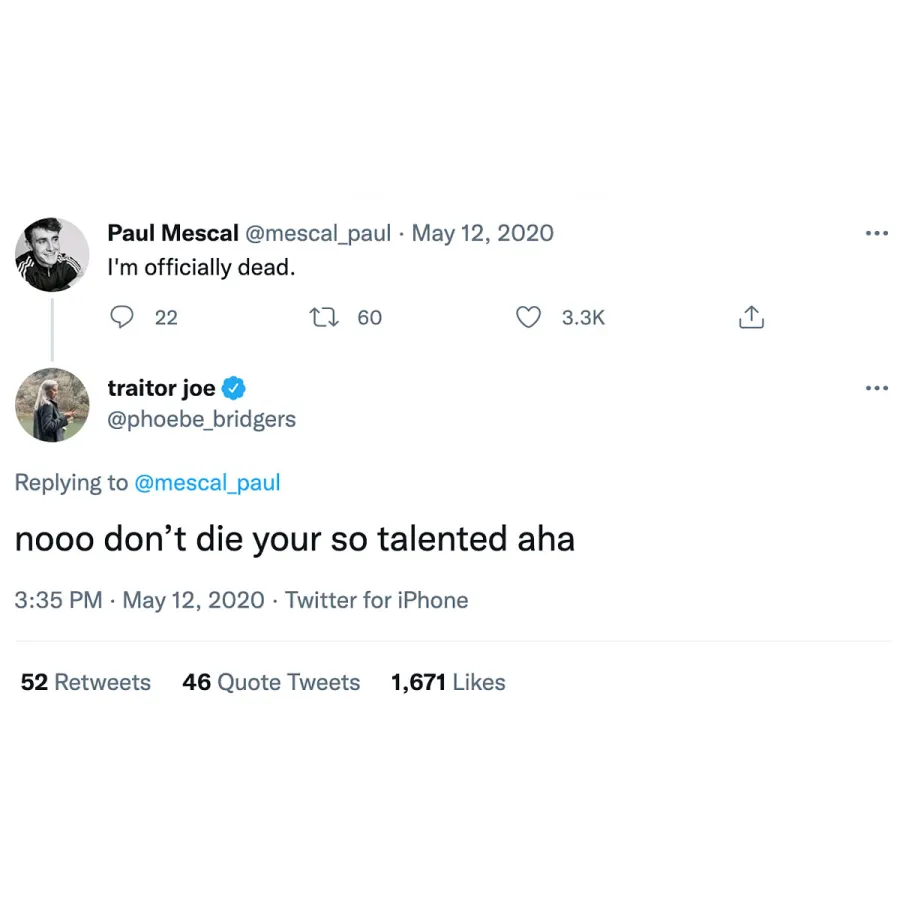Open the more options menu on Paul Mescal's tweet

tap(877, 232)
